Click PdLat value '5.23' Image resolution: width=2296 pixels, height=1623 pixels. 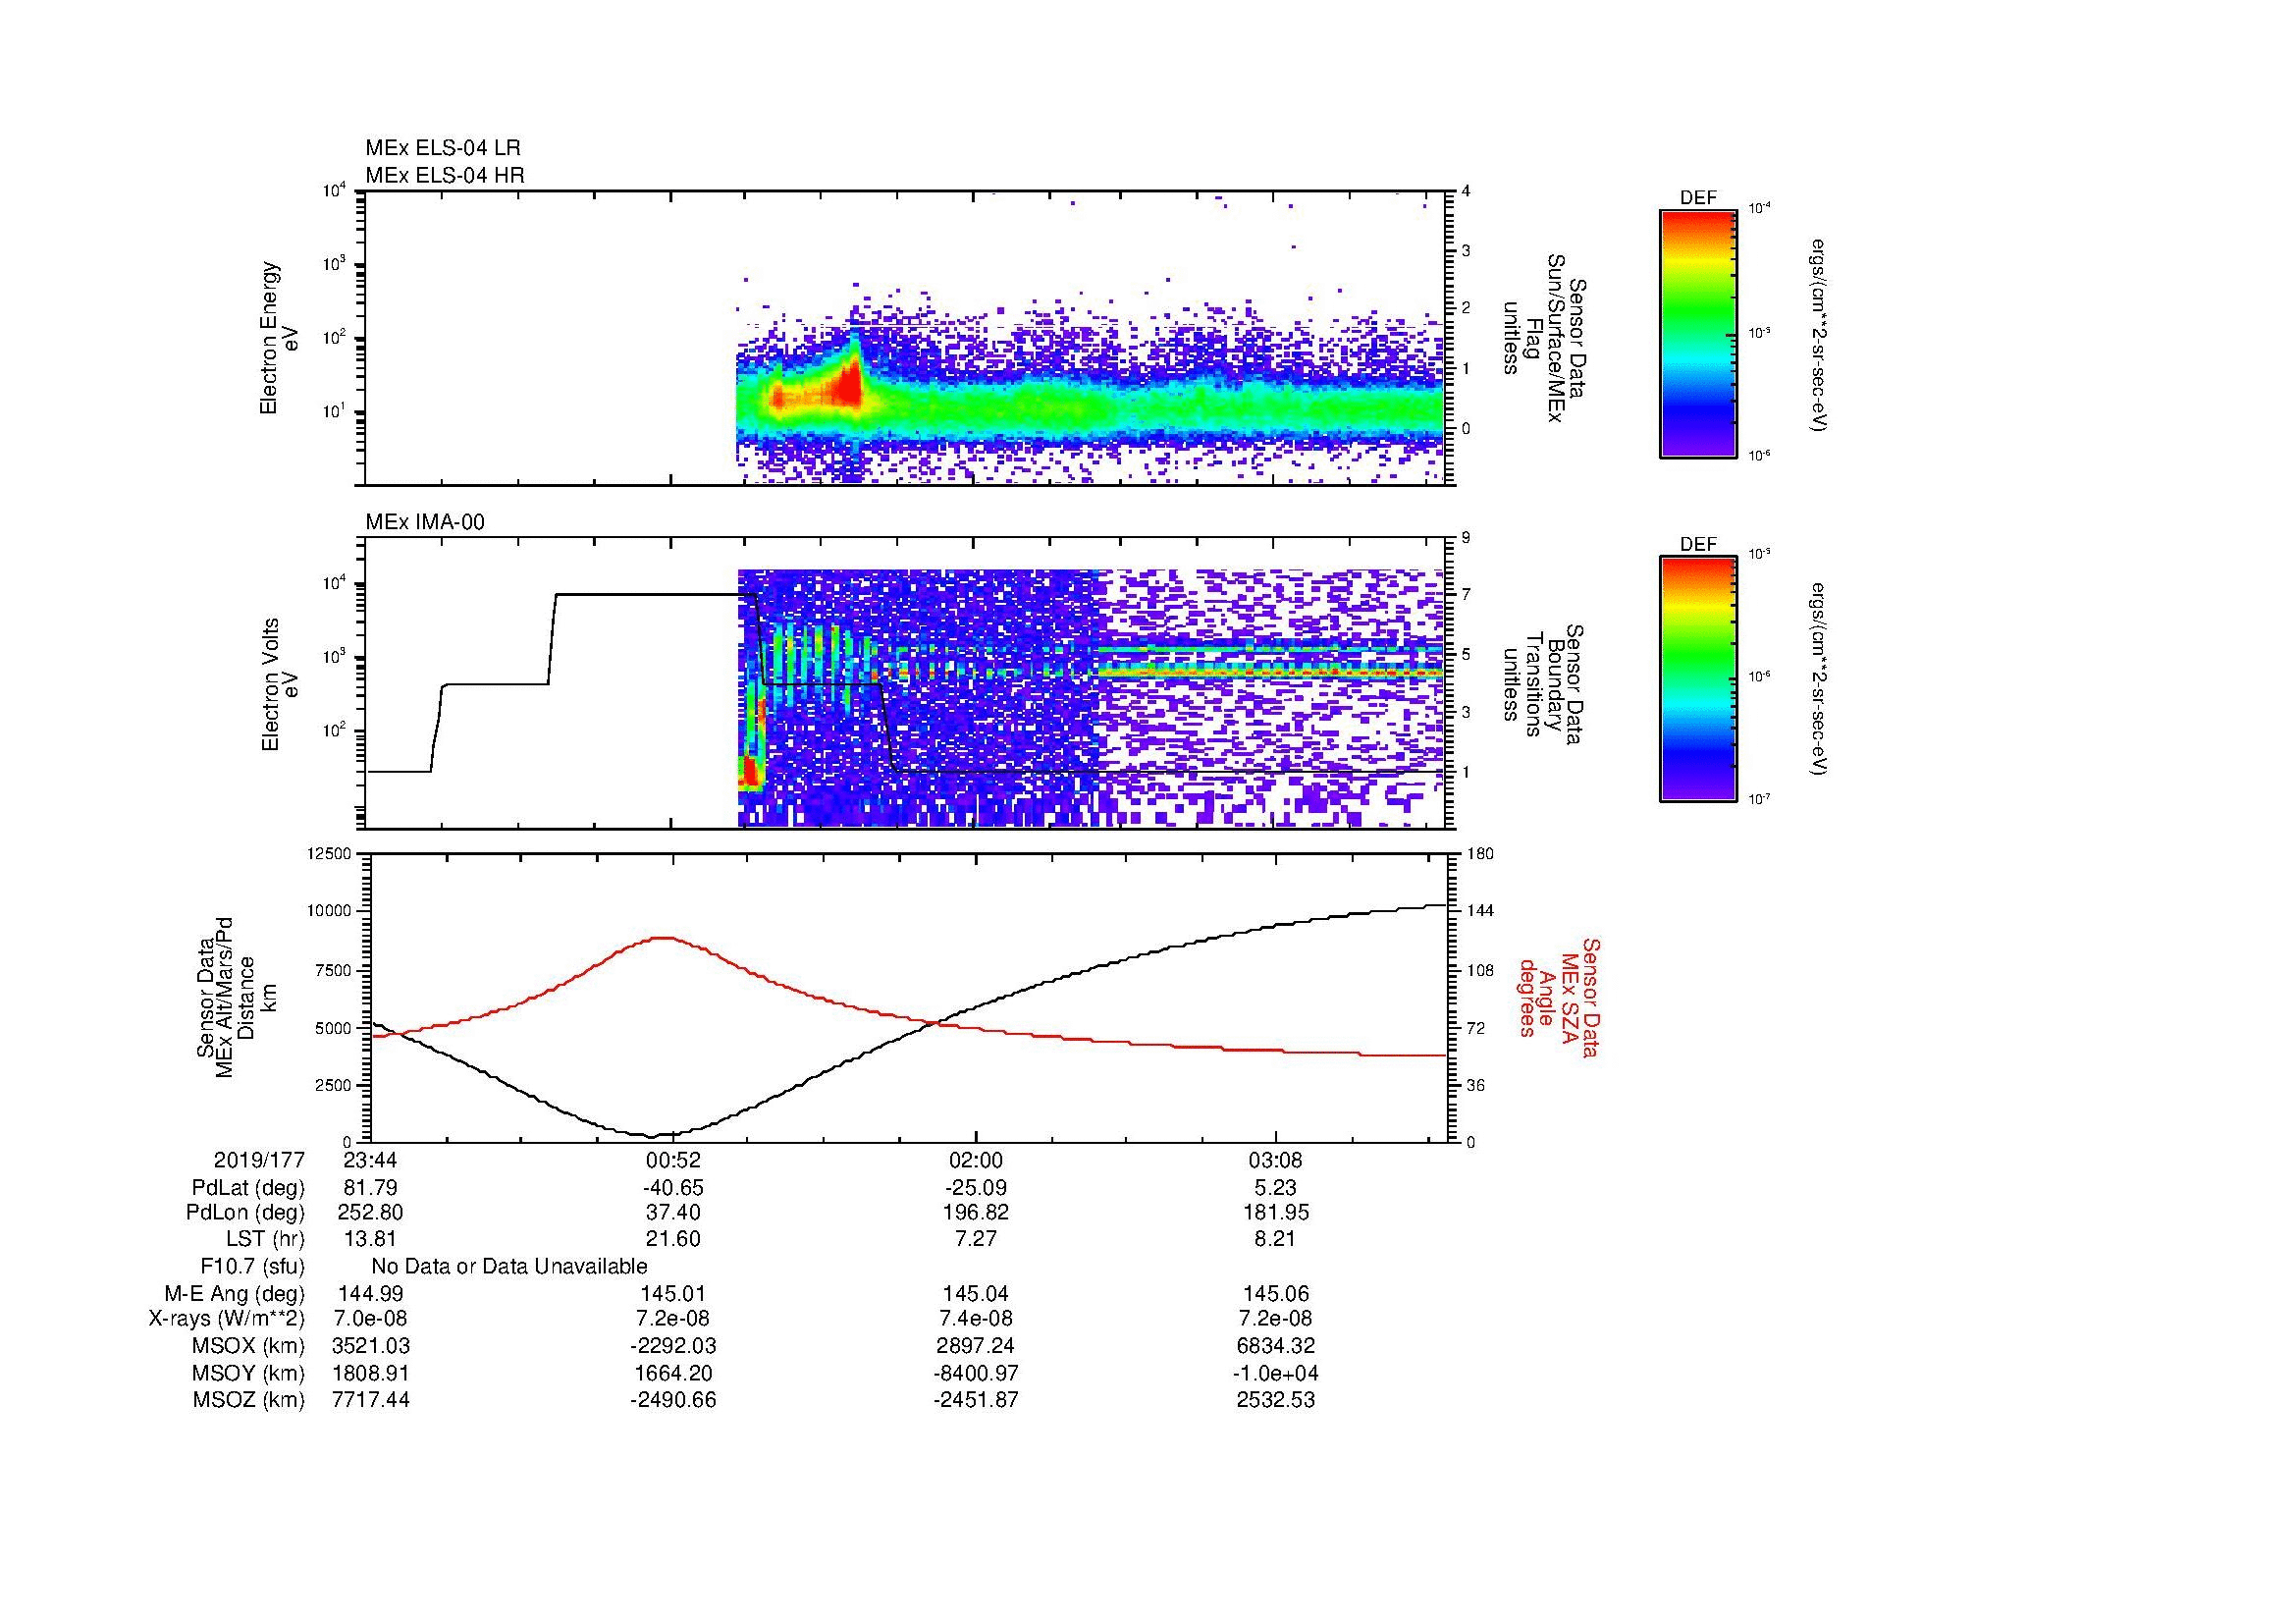[1276, 1188]
